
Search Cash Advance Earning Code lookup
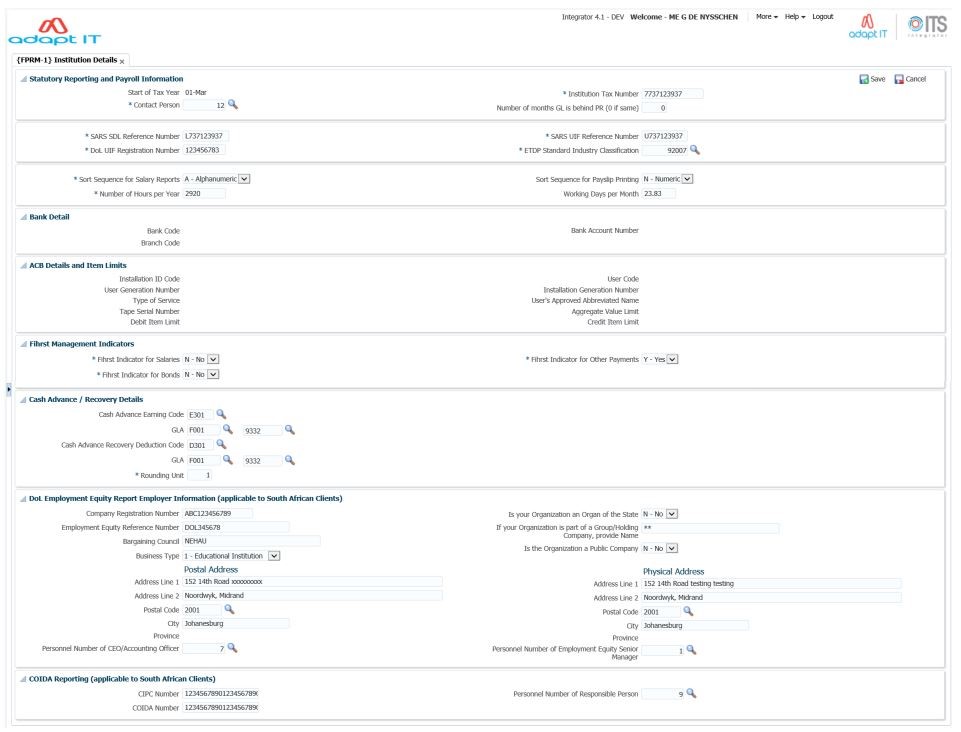[x=222, y=414]
